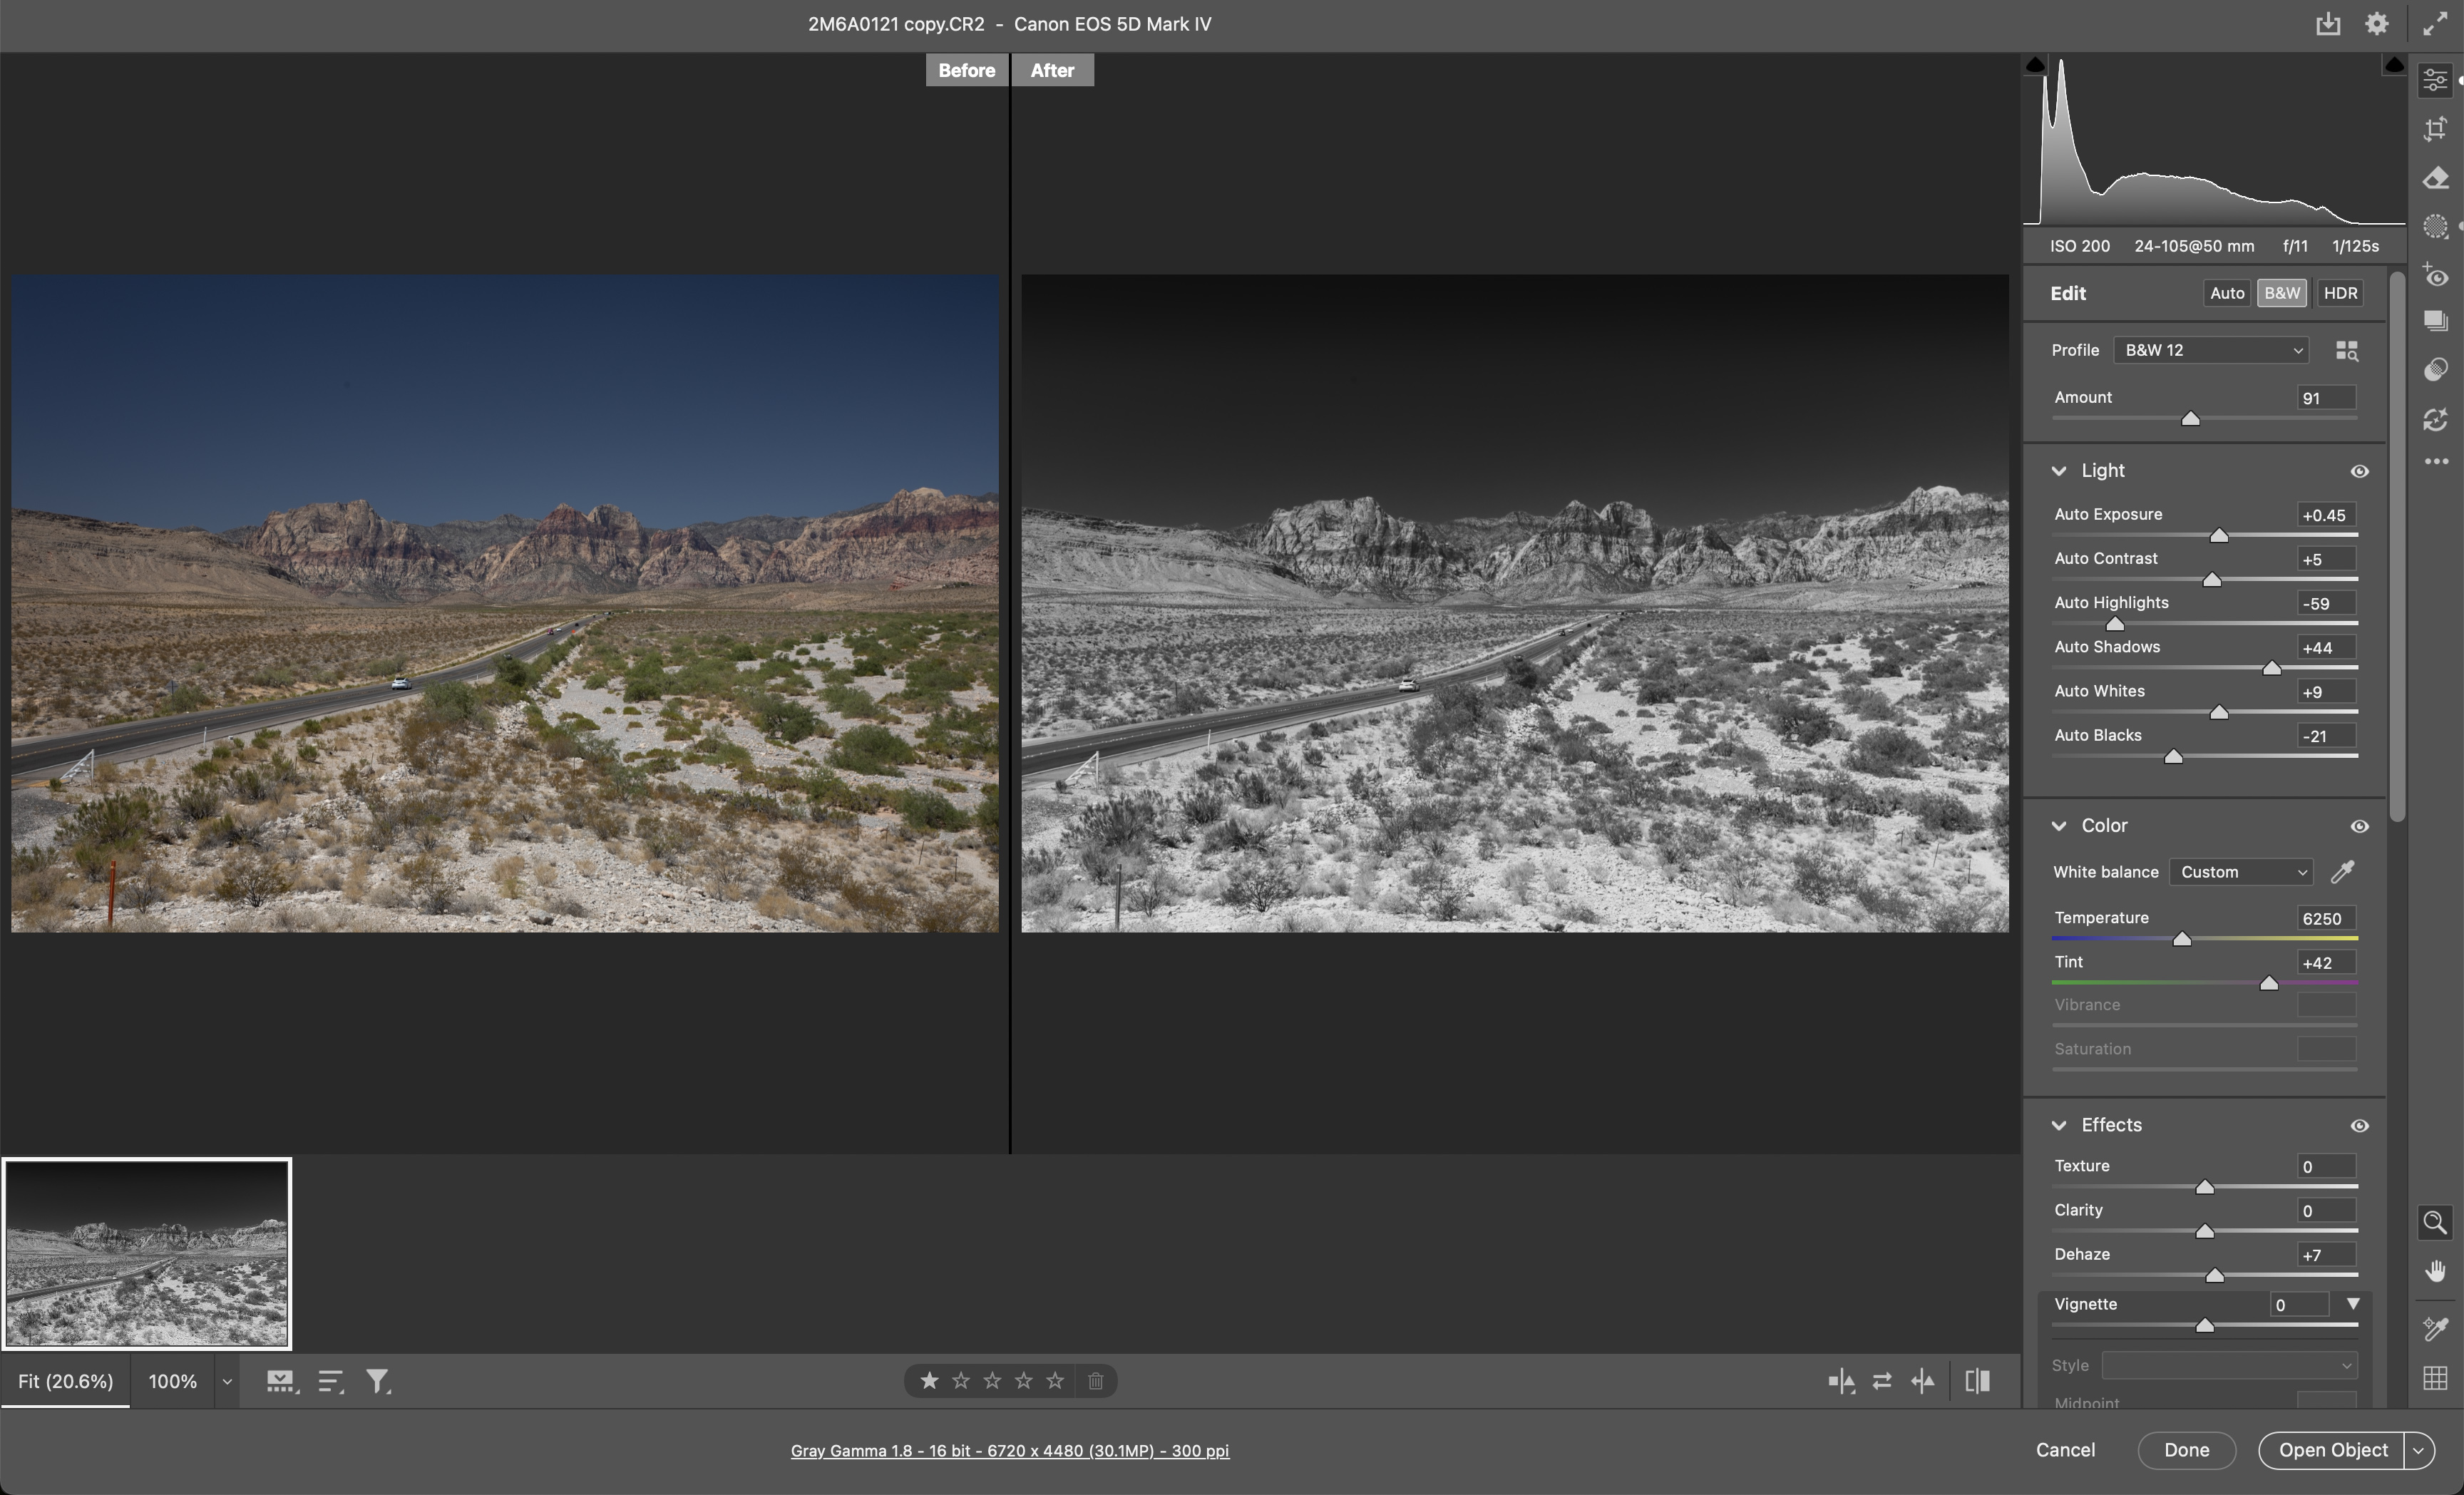Collapse the Light section chevron

[x=2059, y=471]
